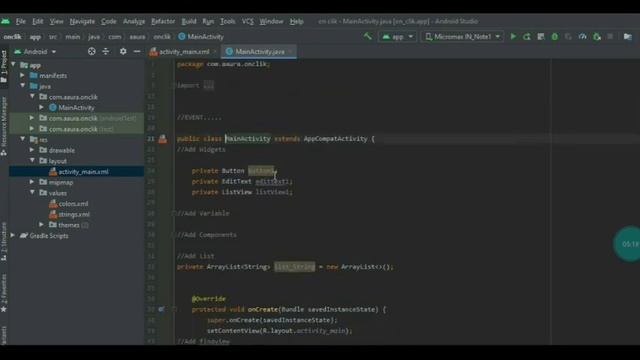Click the teal 05:18 recording timer bubble

point(627,244)
